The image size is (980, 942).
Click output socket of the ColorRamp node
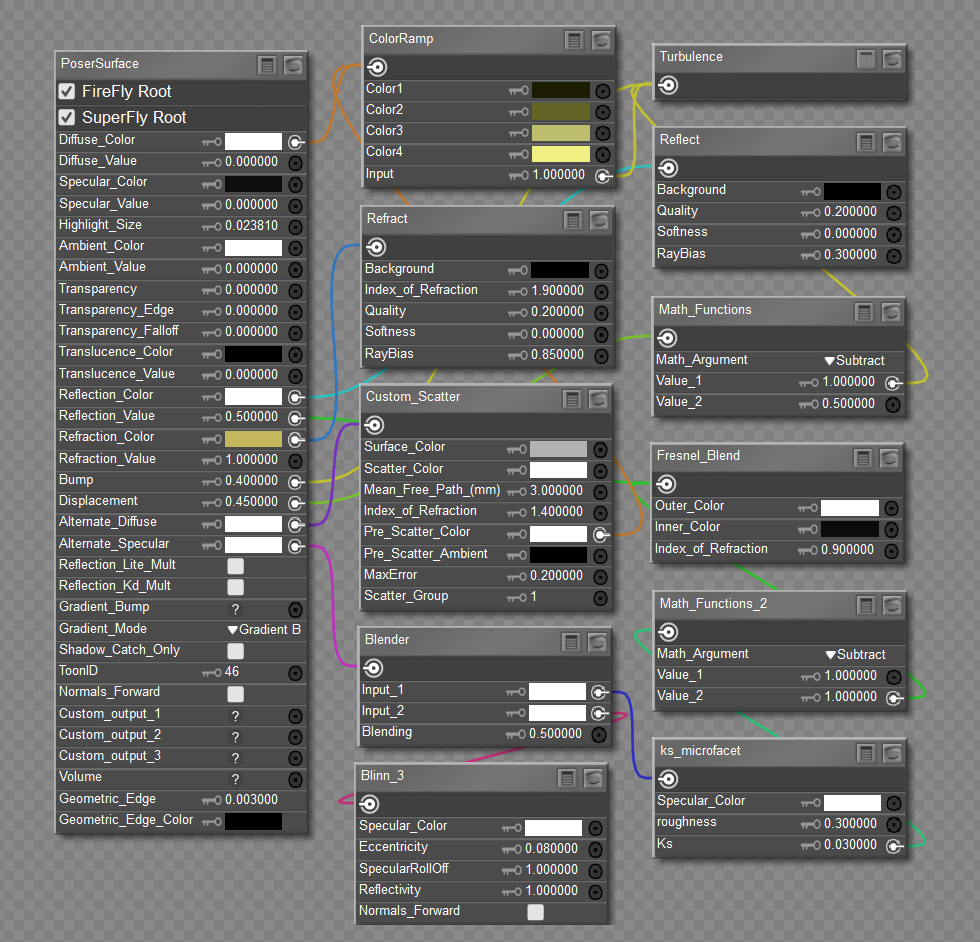[377, 67]
